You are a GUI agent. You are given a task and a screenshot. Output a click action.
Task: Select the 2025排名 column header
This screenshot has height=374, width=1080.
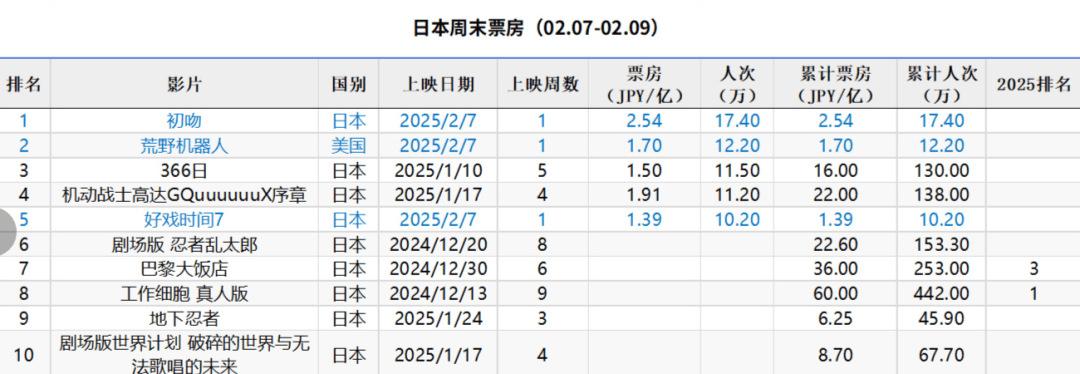point(1034,84)
